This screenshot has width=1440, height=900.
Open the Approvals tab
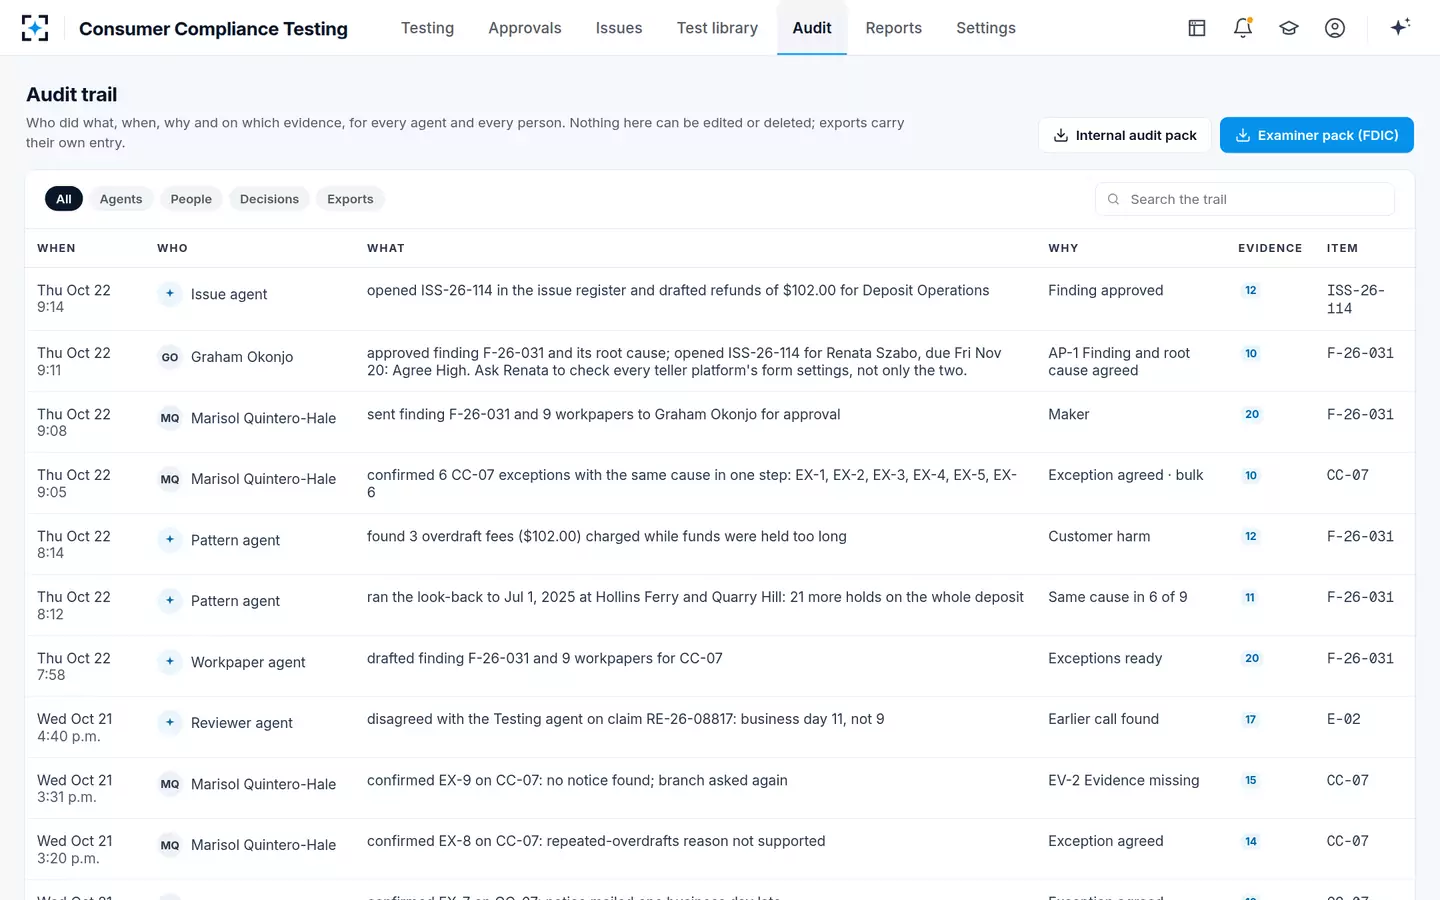click(x=525, y=28)
